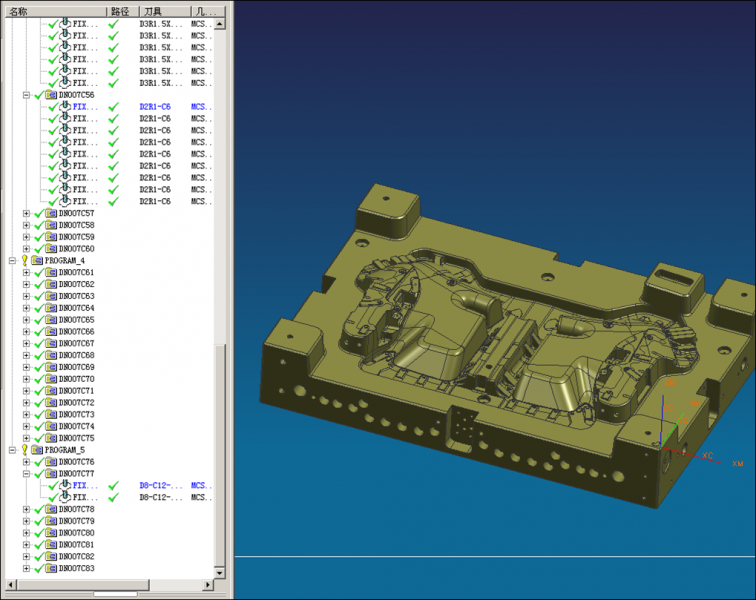Collapse the PROGRAM_5 node

coord(12,450)
